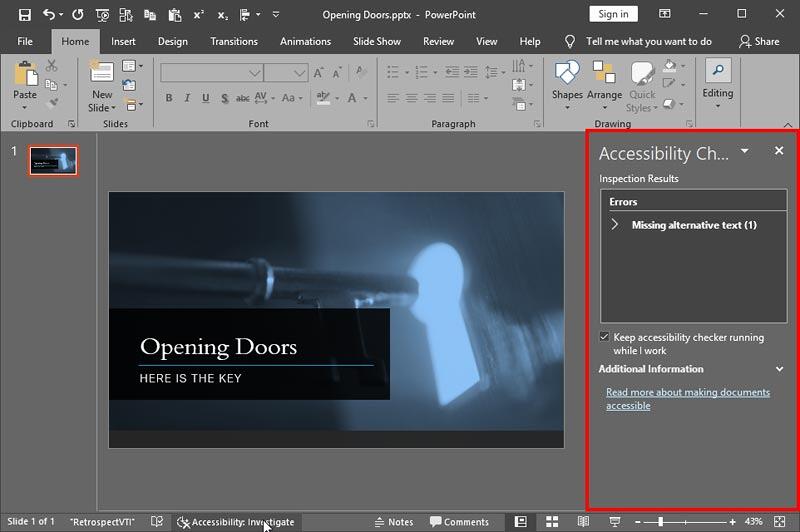The height and width of the screenshot is (532, 800).
Task: Click Accessibility: Investigate in status bar
Action: coord(236,522)
